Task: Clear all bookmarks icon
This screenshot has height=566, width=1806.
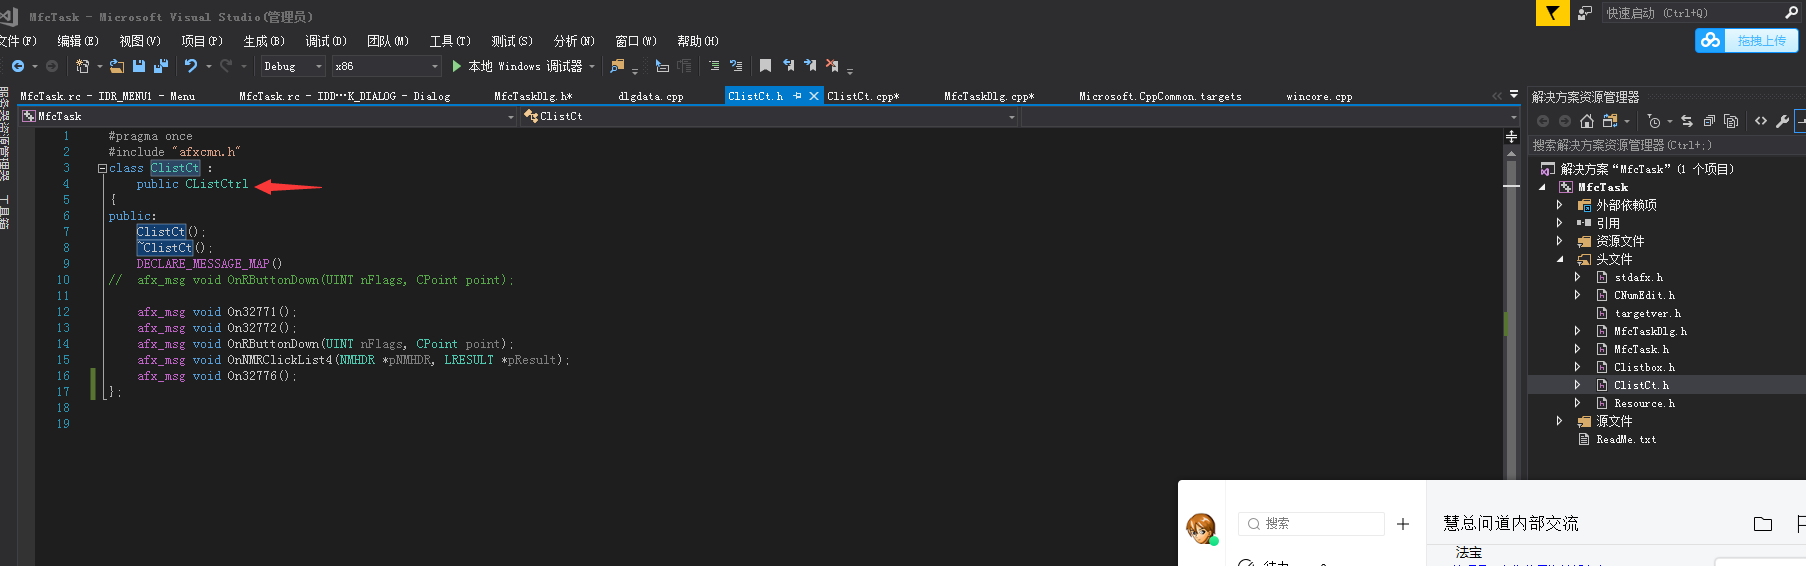Action: tap(832, 66)
